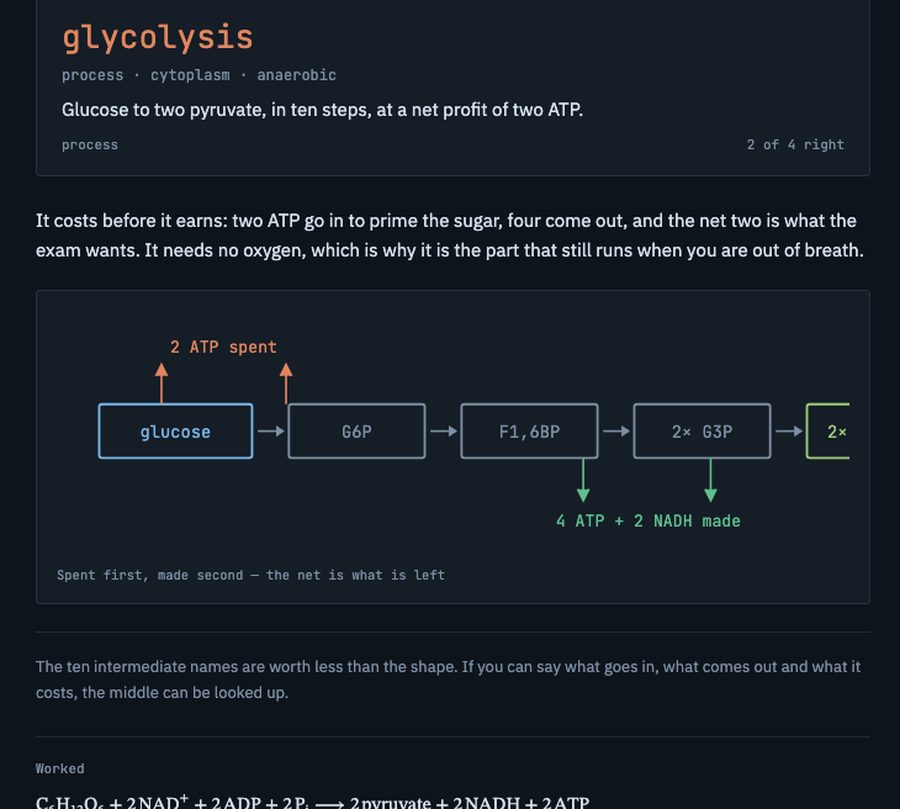Click the 'anaerobic' tag
The image size is (900, 809).
(296, 75)
